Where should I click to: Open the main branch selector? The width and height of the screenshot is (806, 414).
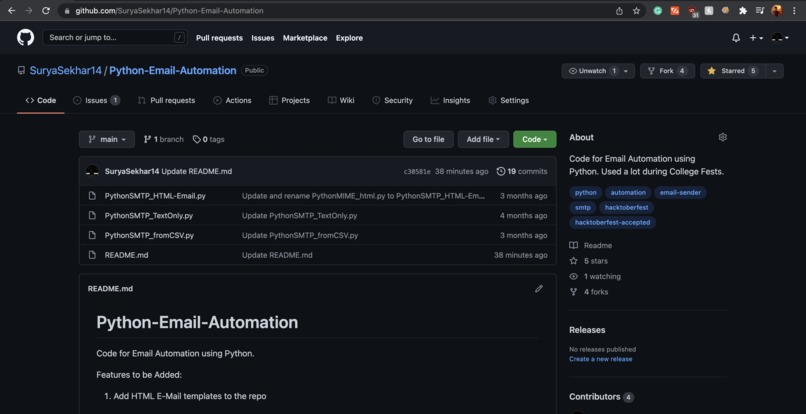tap(107, 139)
